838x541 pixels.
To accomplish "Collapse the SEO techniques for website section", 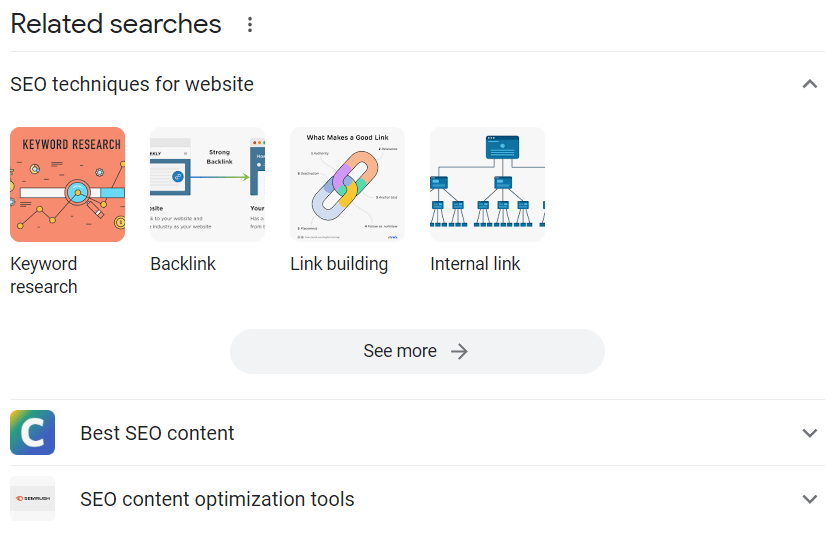I will point(810,84).
